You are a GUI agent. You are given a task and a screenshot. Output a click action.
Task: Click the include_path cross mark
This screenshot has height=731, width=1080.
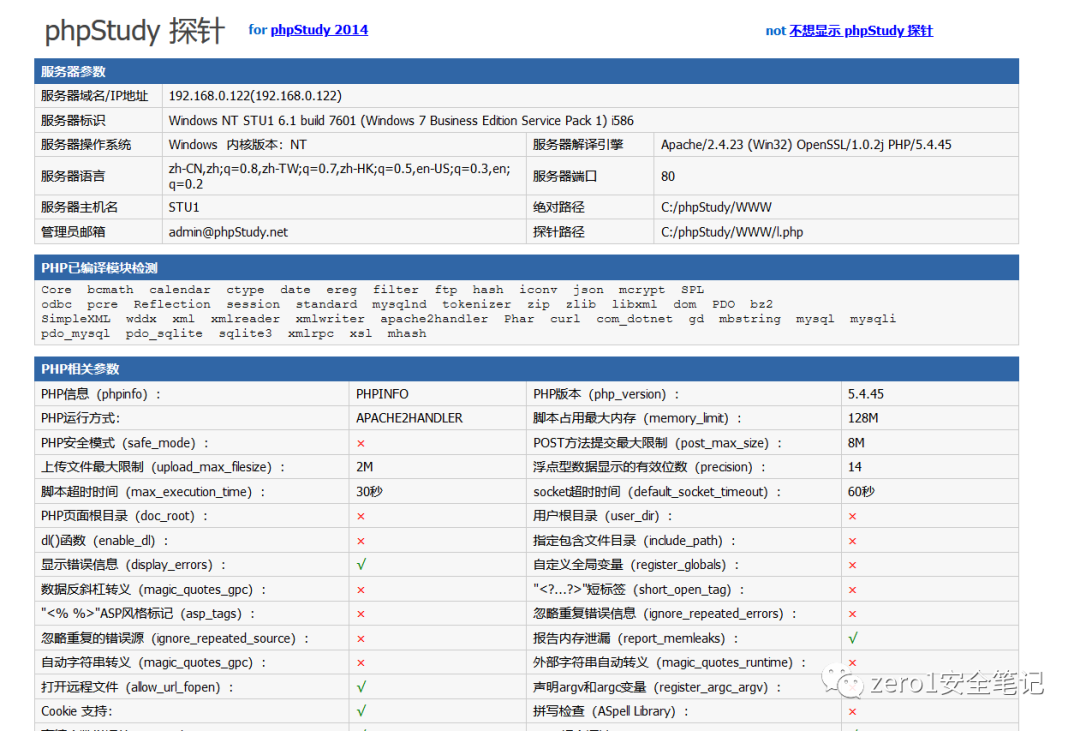click(x=853, y=542)
